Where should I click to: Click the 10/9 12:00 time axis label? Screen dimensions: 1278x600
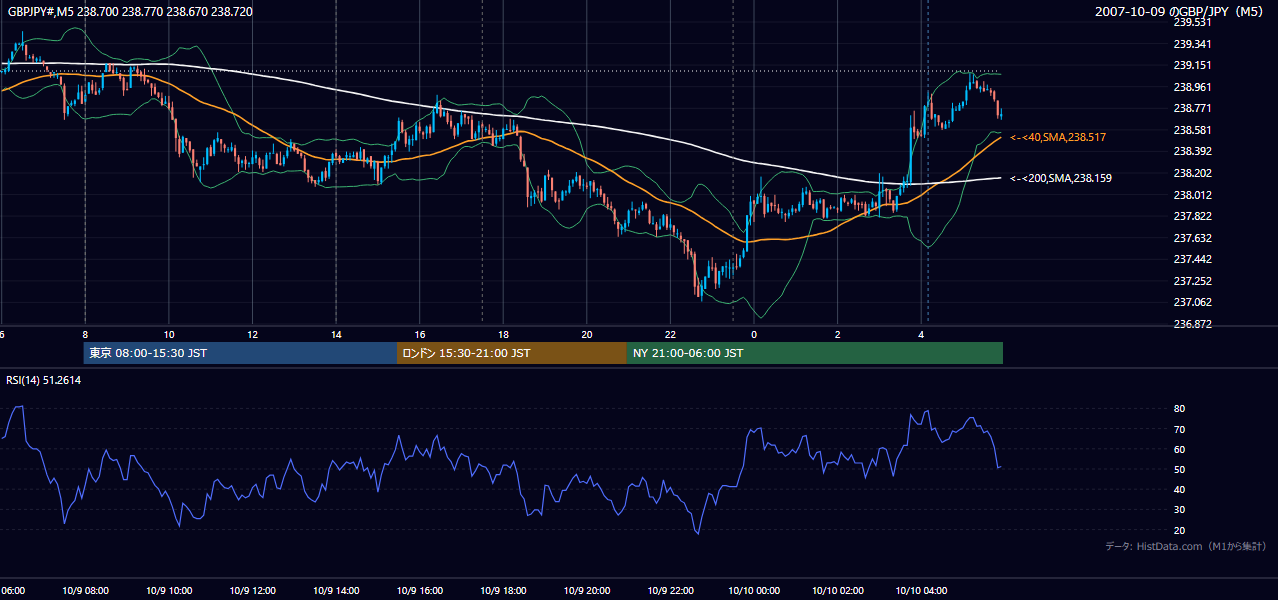tap(251, 591)
